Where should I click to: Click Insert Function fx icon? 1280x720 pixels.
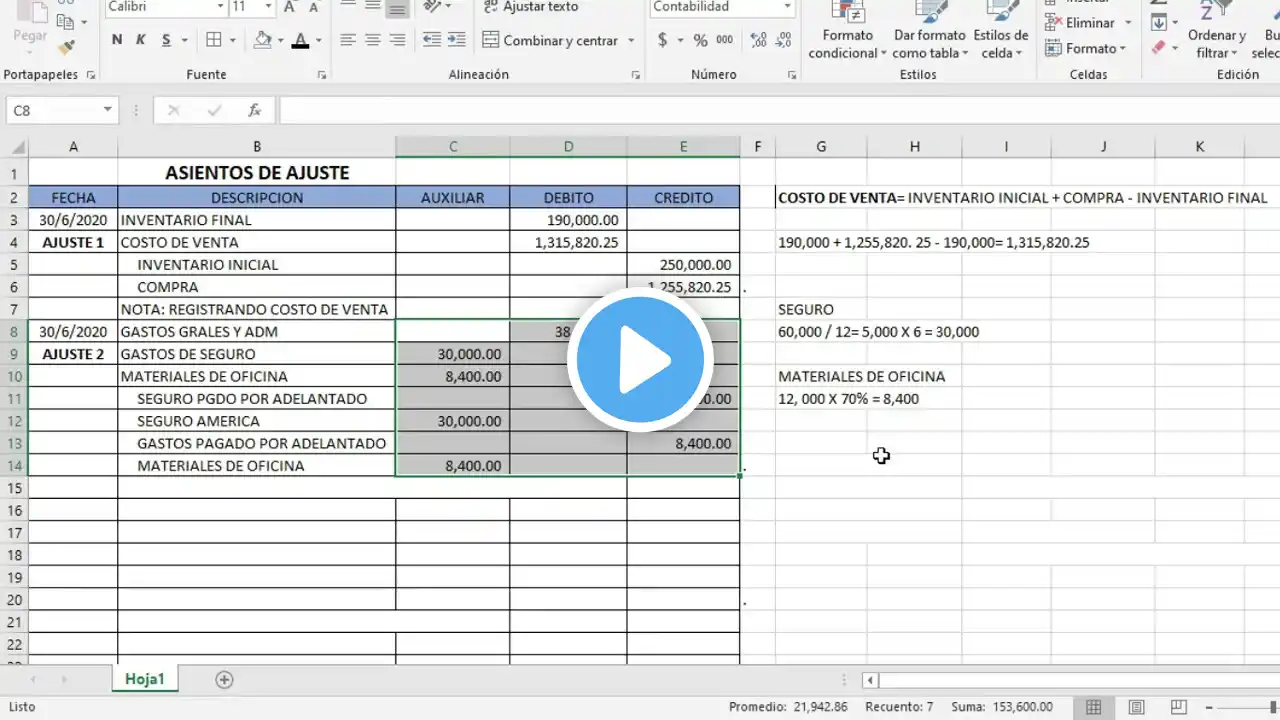click(x=255, y=110)
